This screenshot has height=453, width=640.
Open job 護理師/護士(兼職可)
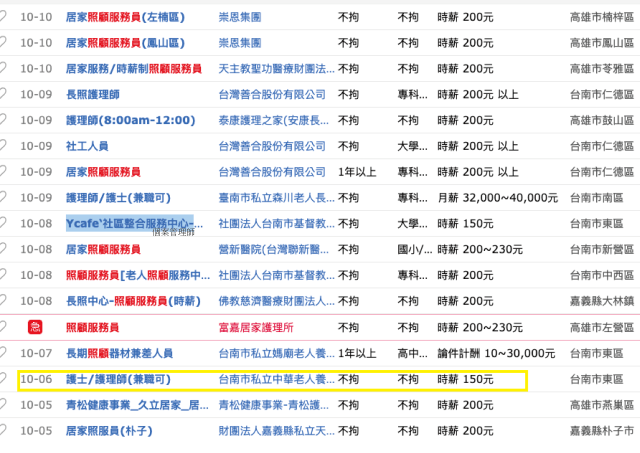pos(118,198)
